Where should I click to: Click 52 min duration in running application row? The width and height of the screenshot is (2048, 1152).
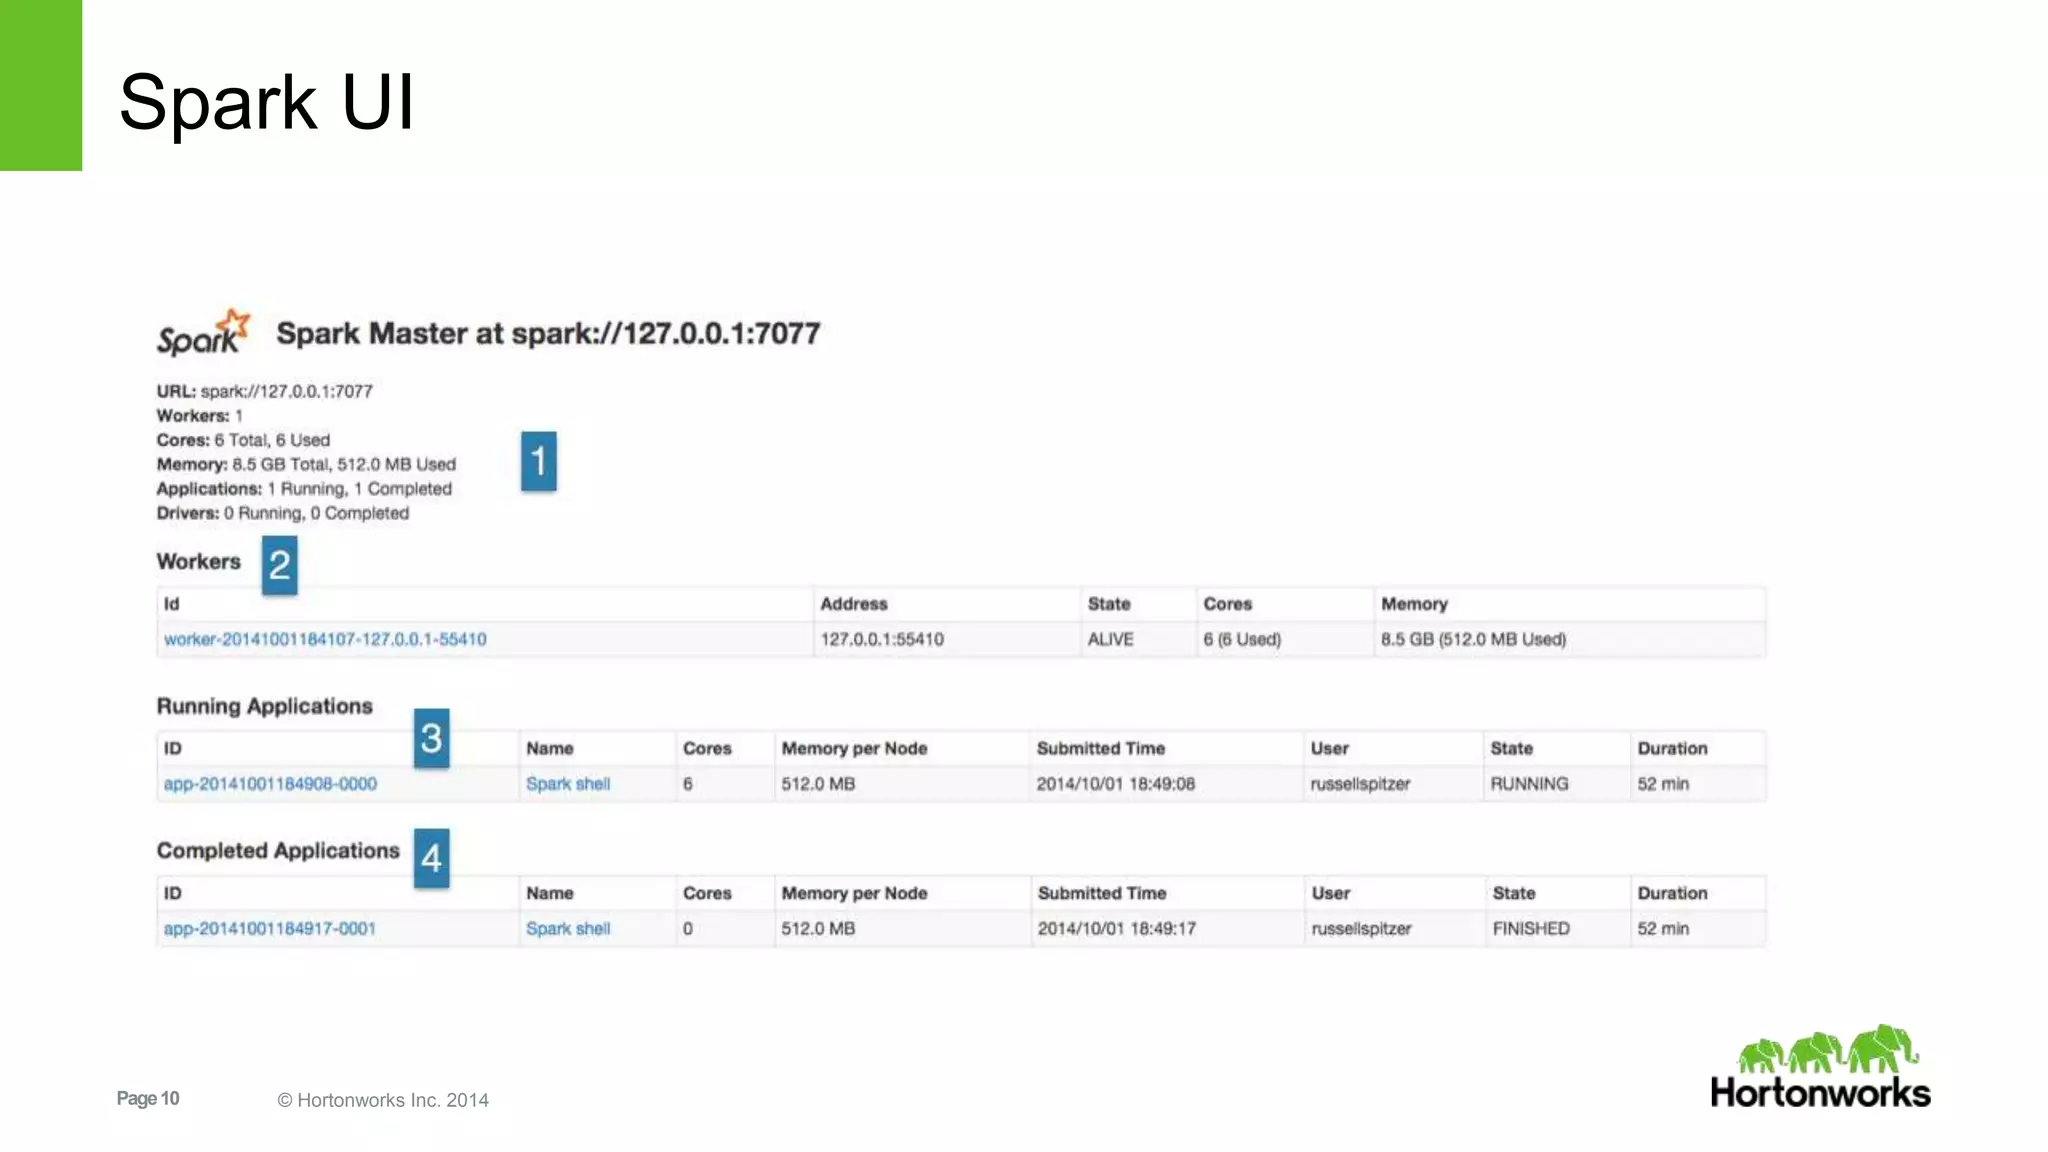click(1663, 784)
